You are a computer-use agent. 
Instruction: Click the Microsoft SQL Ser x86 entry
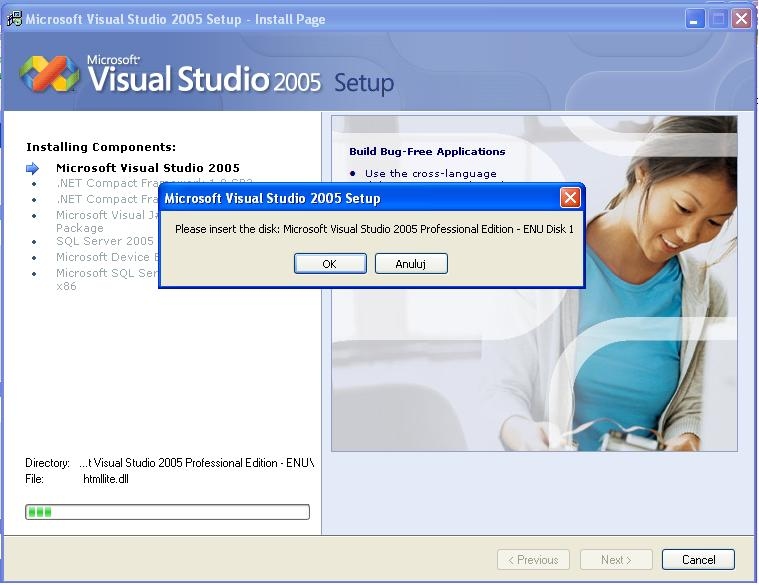pos(107,279)
